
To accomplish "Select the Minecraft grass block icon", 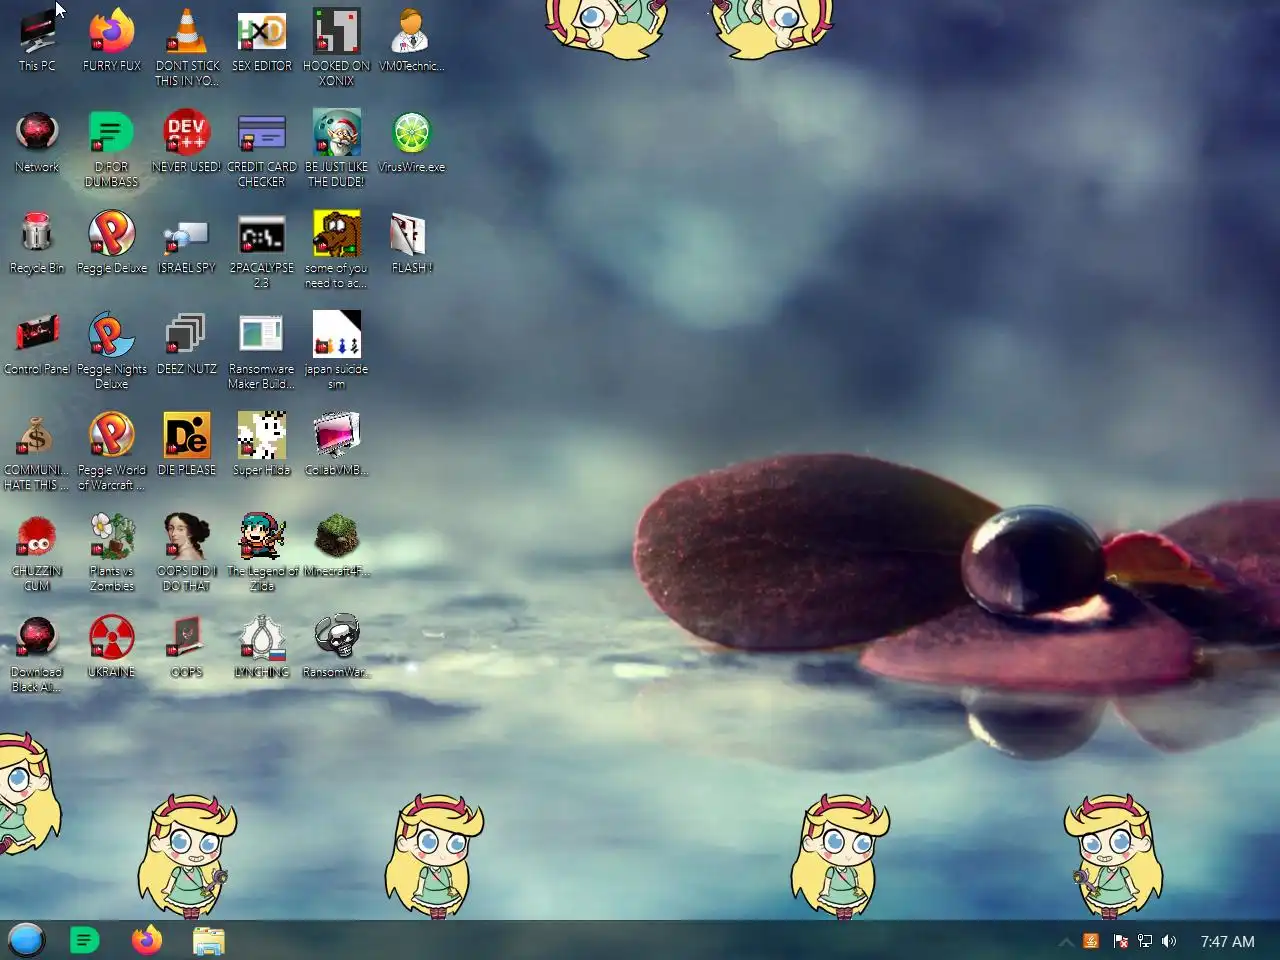I will pyautogui.click(x=337, y=545).
